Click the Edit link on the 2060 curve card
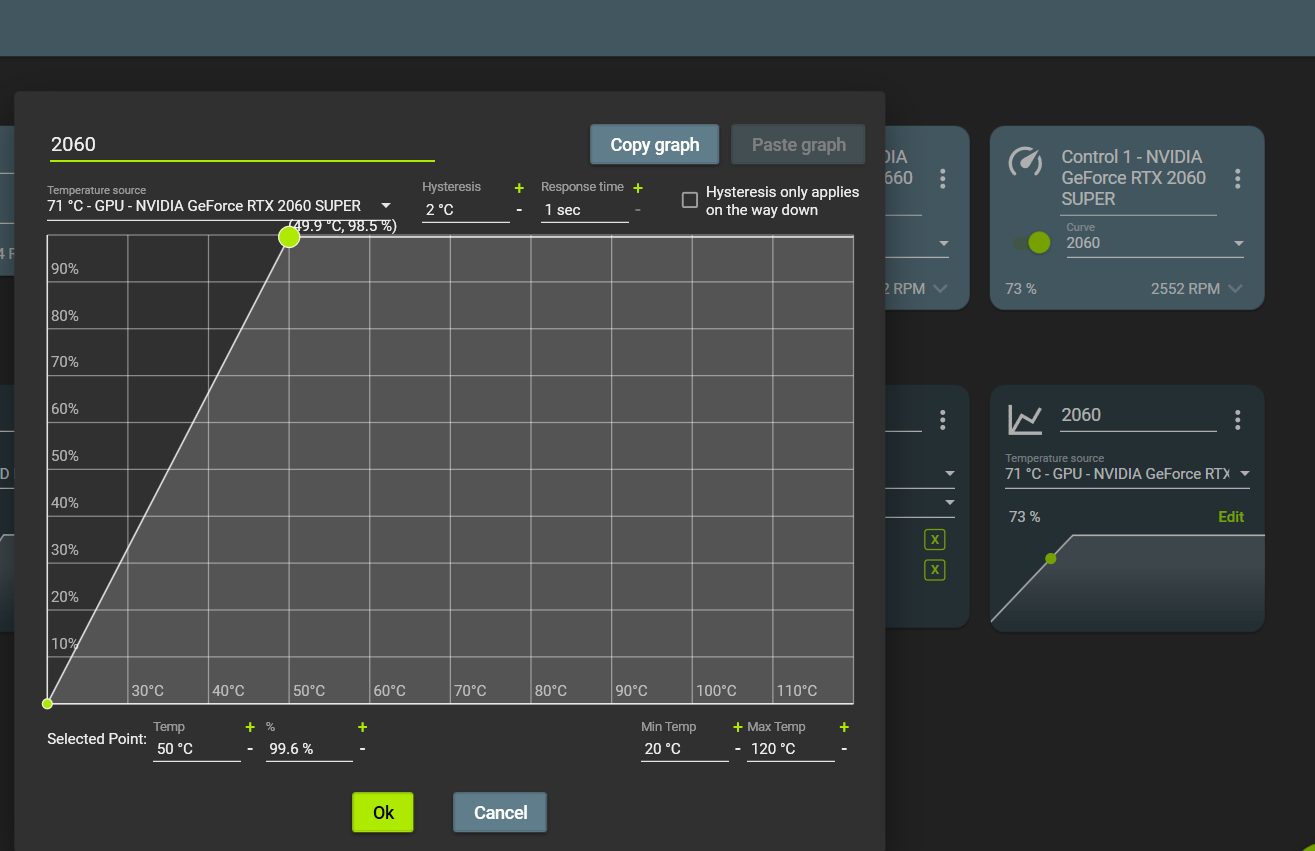1315x851 pixels. [1231, 517]
